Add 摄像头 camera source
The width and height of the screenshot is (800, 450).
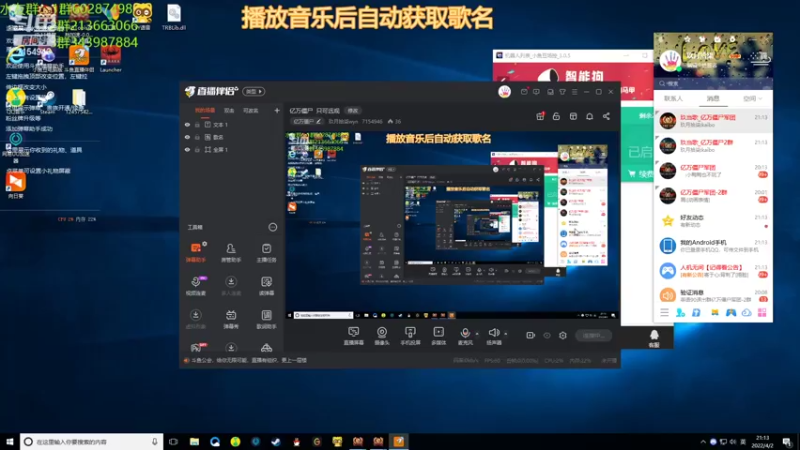(382, 336)
